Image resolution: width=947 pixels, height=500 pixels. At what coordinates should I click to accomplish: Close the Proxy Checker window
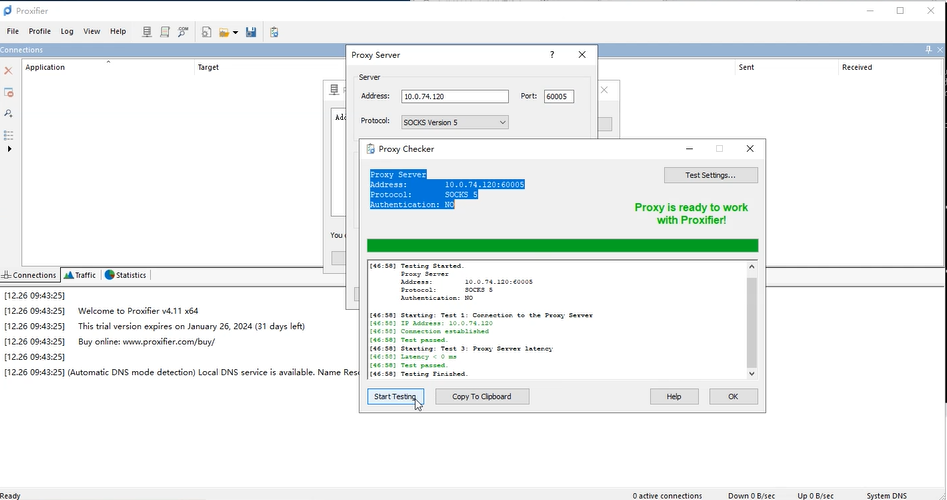(750, 149)
